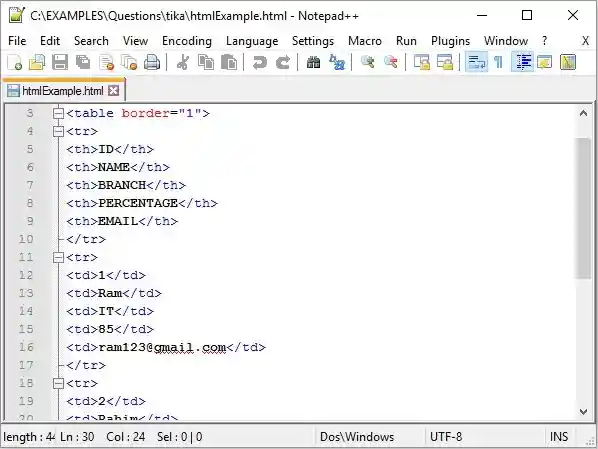Screen dimensions: 598x449
Task: Open the Run menu
Action: pos(406,41)
